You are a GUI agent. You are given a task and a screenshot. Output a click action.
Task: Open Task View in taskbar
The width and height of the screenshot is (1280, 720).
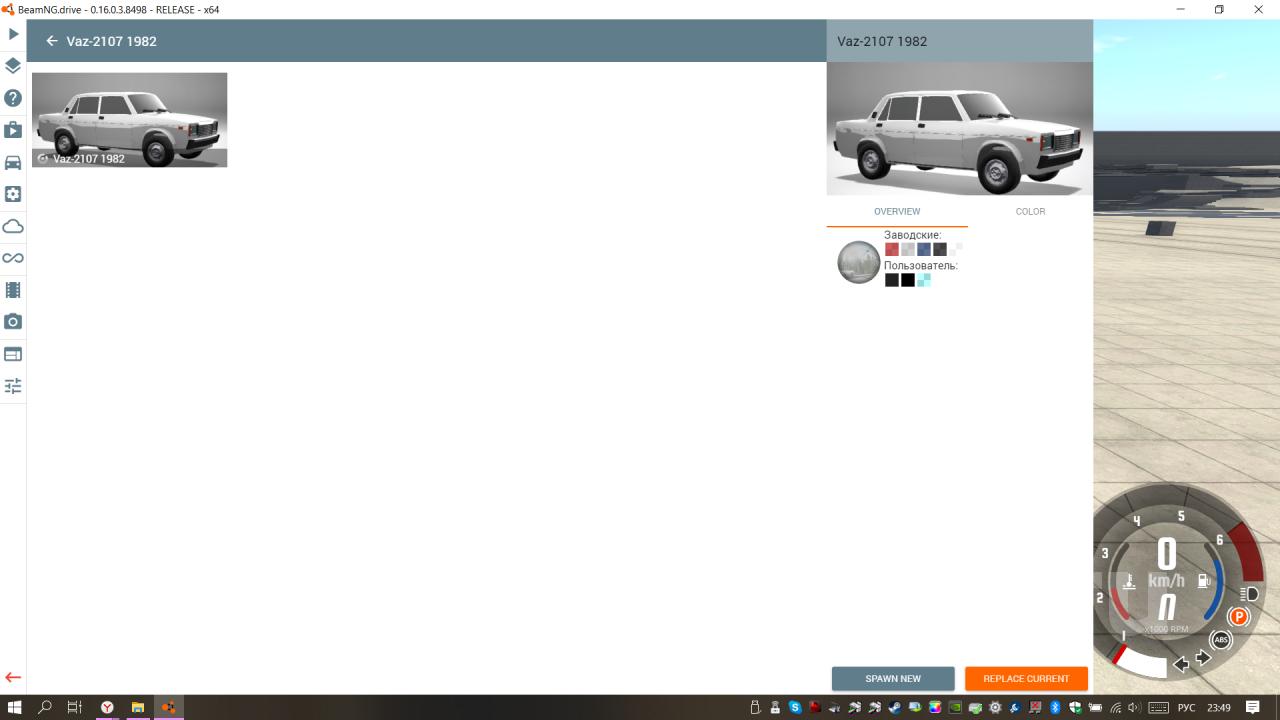click(74, 707)
